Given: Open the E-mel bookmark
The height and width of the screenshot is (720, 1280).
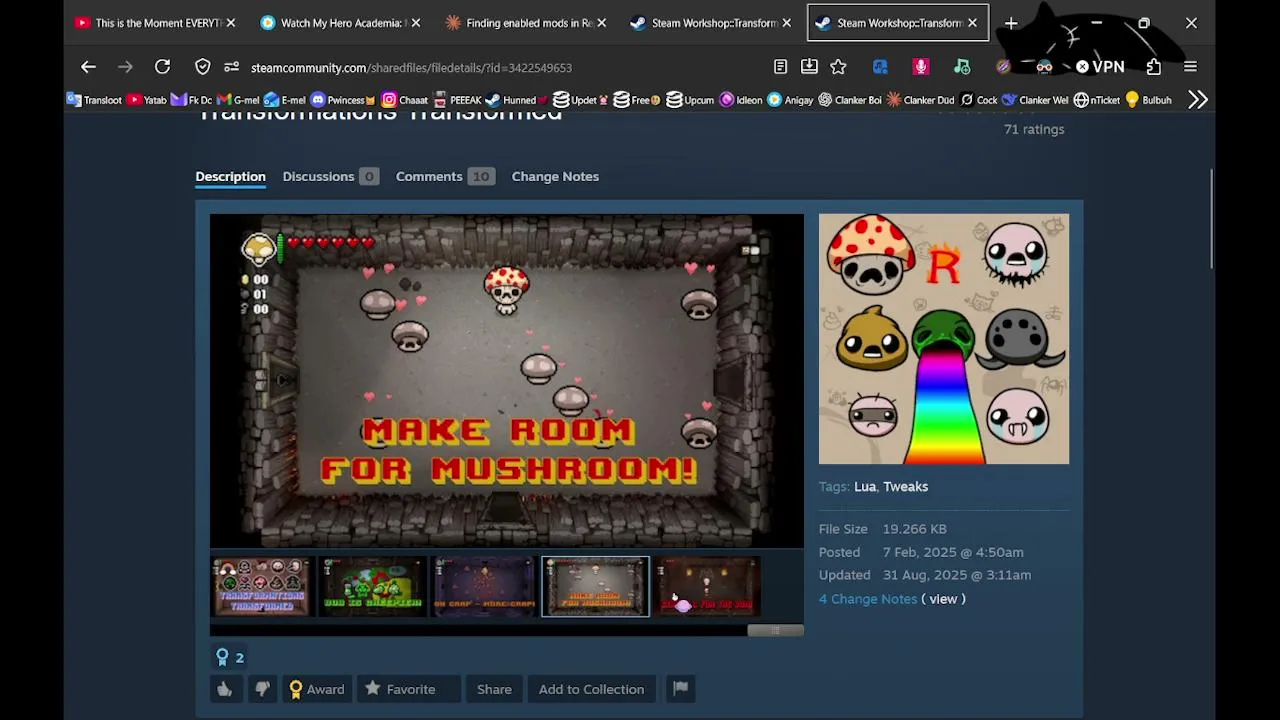Looking at the screenshot, I should pos(285,100).
